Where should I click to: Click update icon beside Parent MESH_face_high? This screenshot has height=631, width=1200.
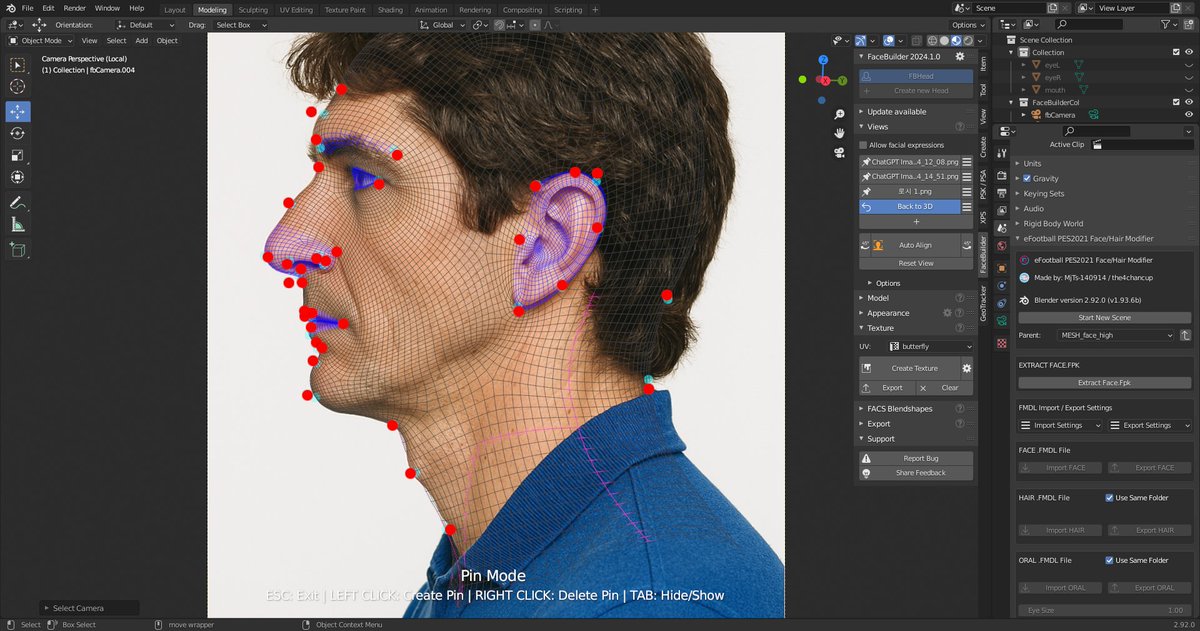click(x=1185, y=336)
